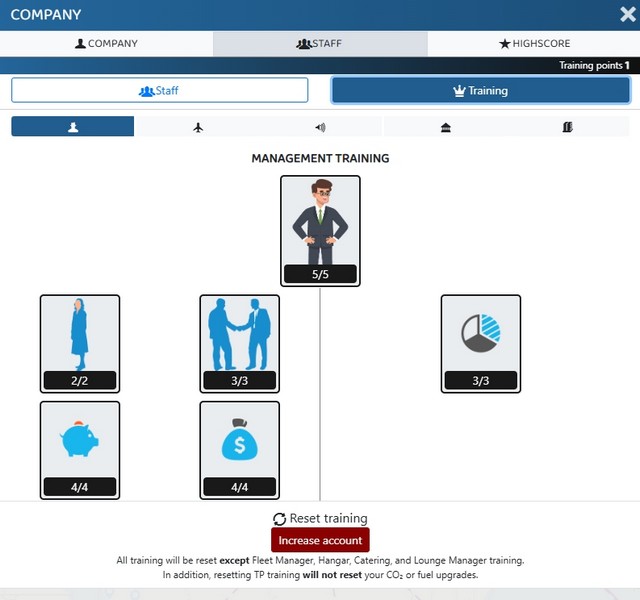Select the building door training category icon
640x600 pixels.
(x=567, y=127)
